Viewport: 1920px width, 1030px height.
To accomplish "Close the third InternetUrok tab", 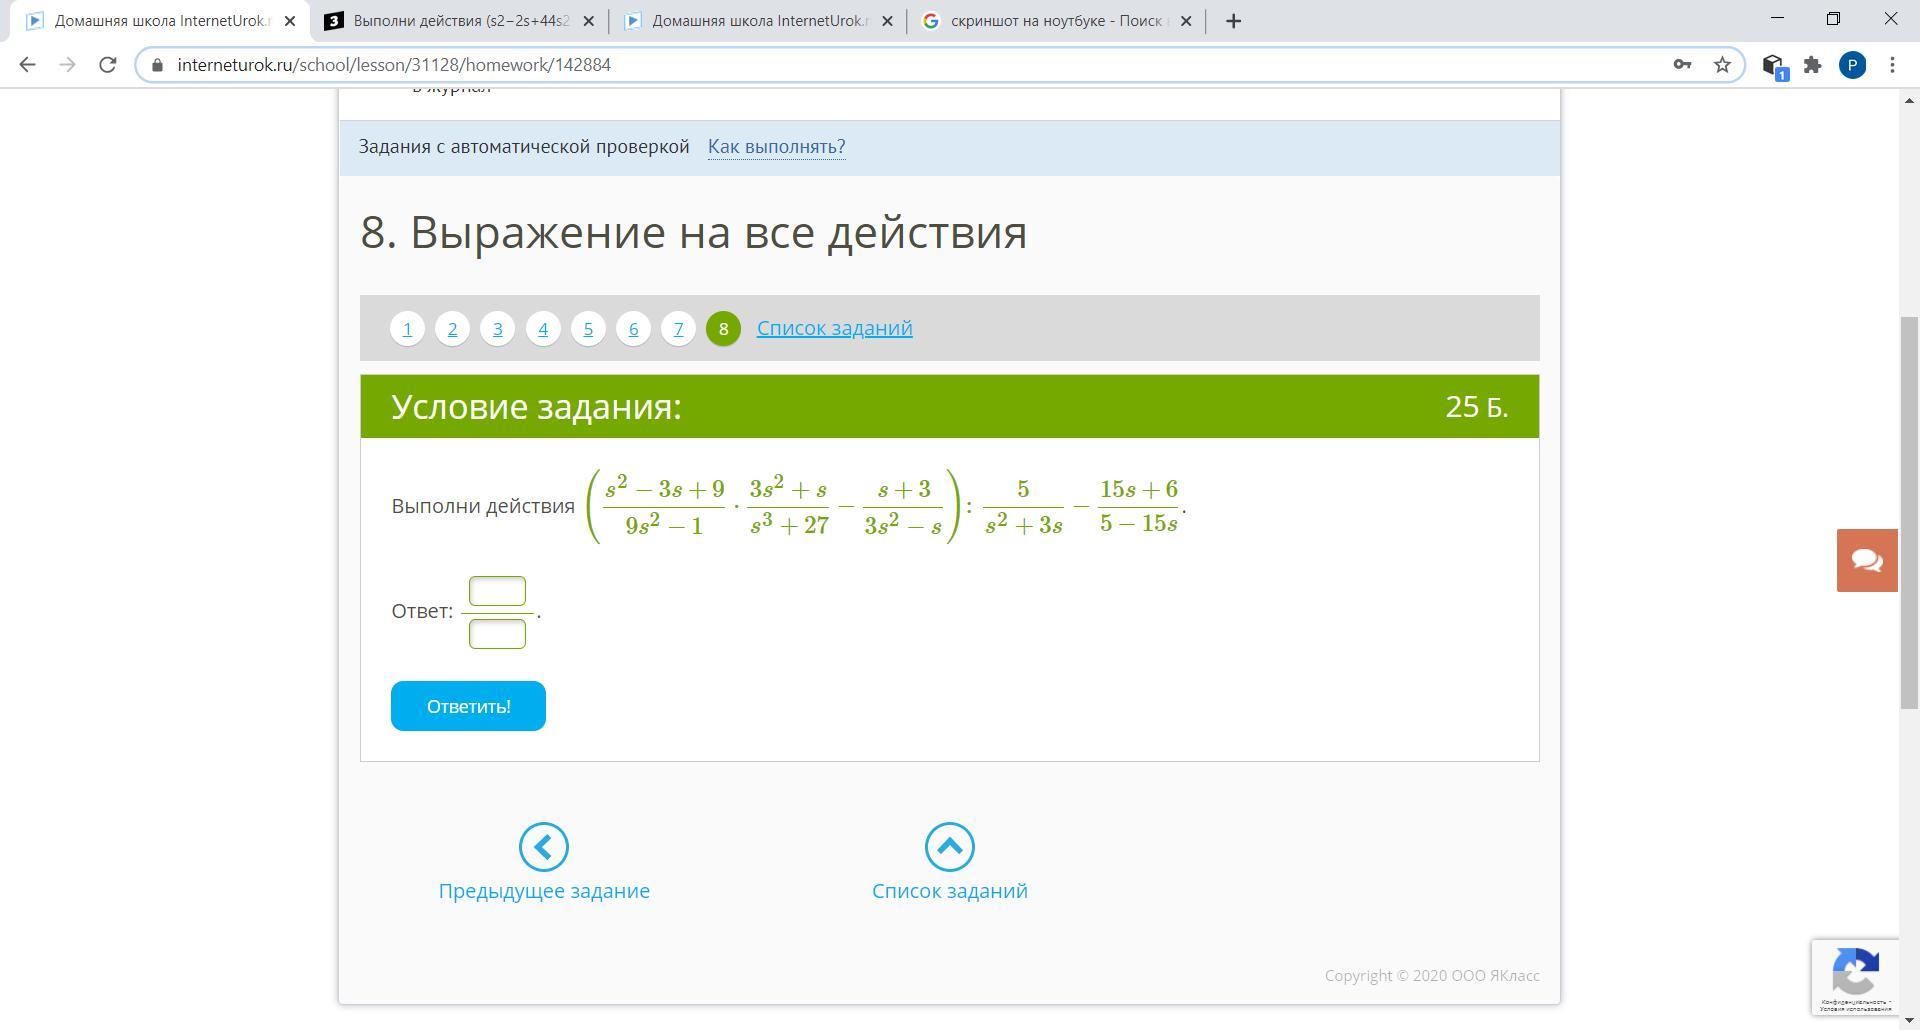I will click(x=887, y=21).
